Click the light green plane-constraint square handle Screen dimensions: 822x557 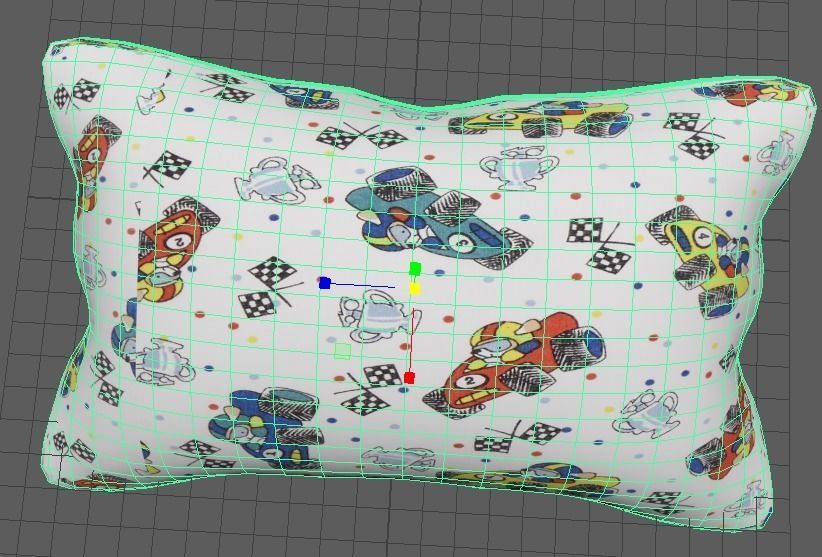(343, 351)
